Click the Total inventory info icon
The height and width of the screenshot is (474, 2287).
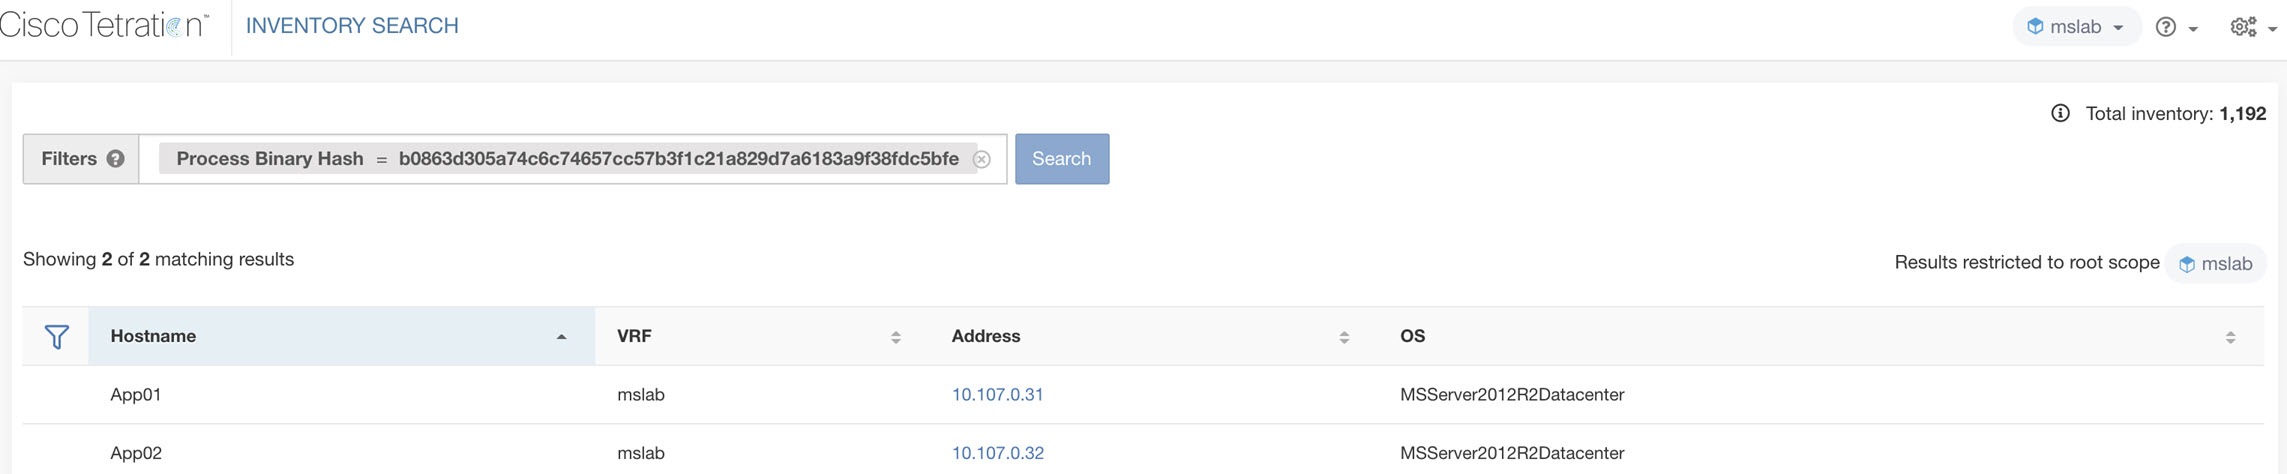click(2060, 113)
